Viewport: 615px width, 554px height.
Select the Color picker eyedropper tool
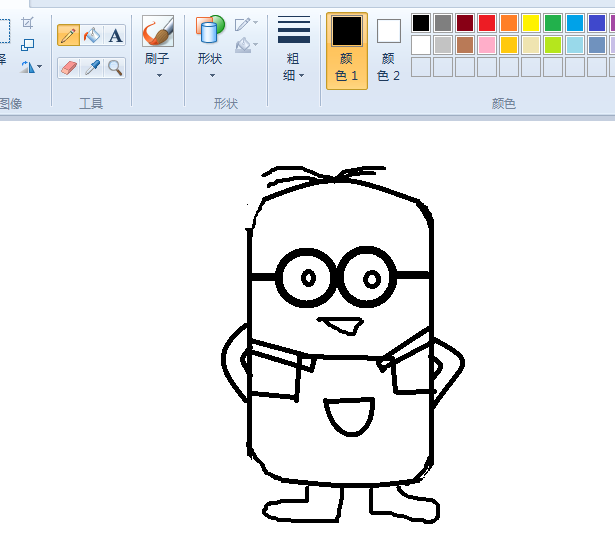coord(92,68)
